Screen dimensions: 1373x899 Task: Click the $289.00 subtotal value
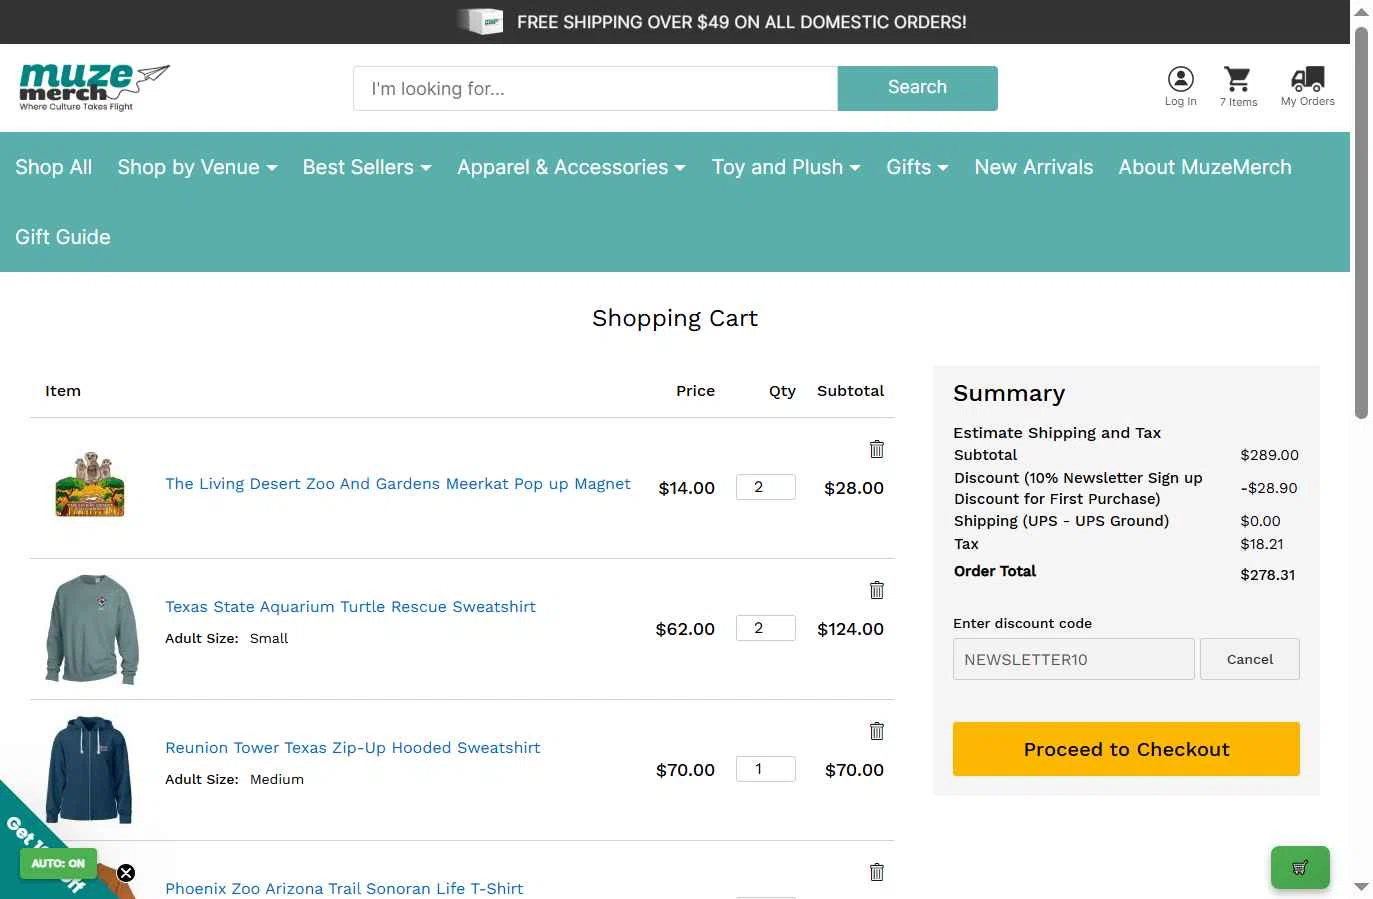[1269, 455]
